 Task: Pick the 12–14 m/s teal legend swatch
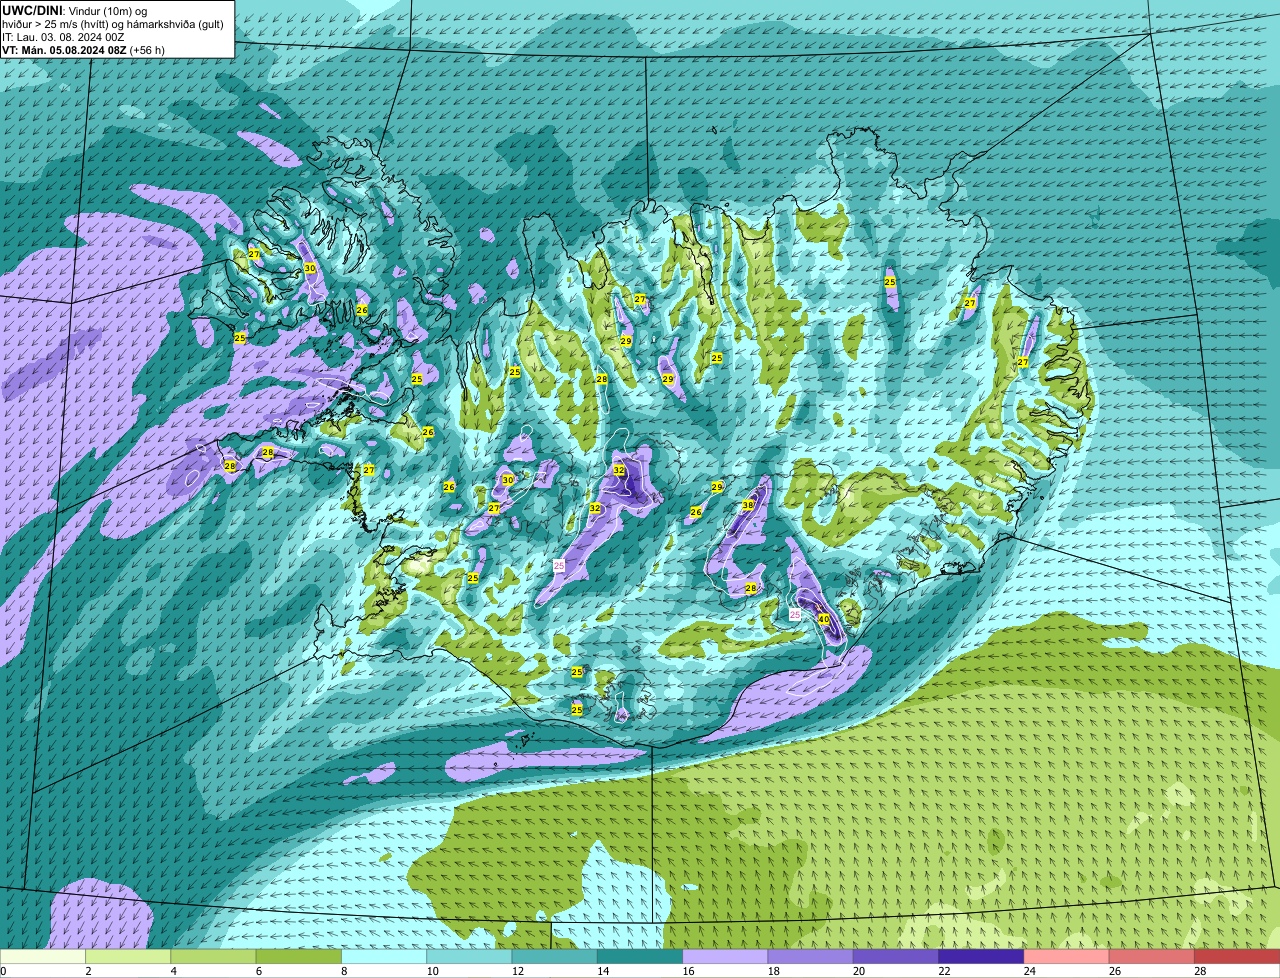pyautogui.click(x=555, y=956)
